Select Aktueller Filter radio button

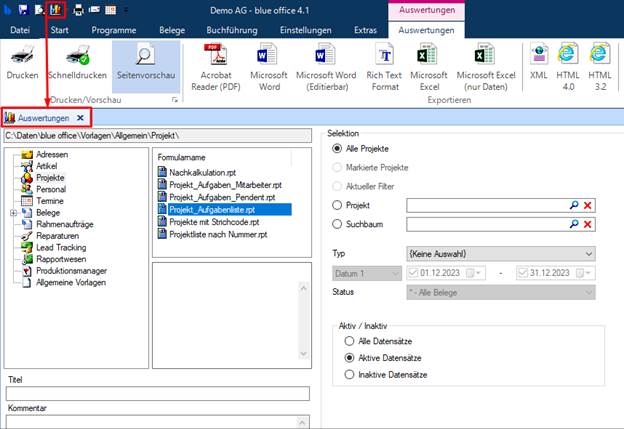click(x=337, y=186)
